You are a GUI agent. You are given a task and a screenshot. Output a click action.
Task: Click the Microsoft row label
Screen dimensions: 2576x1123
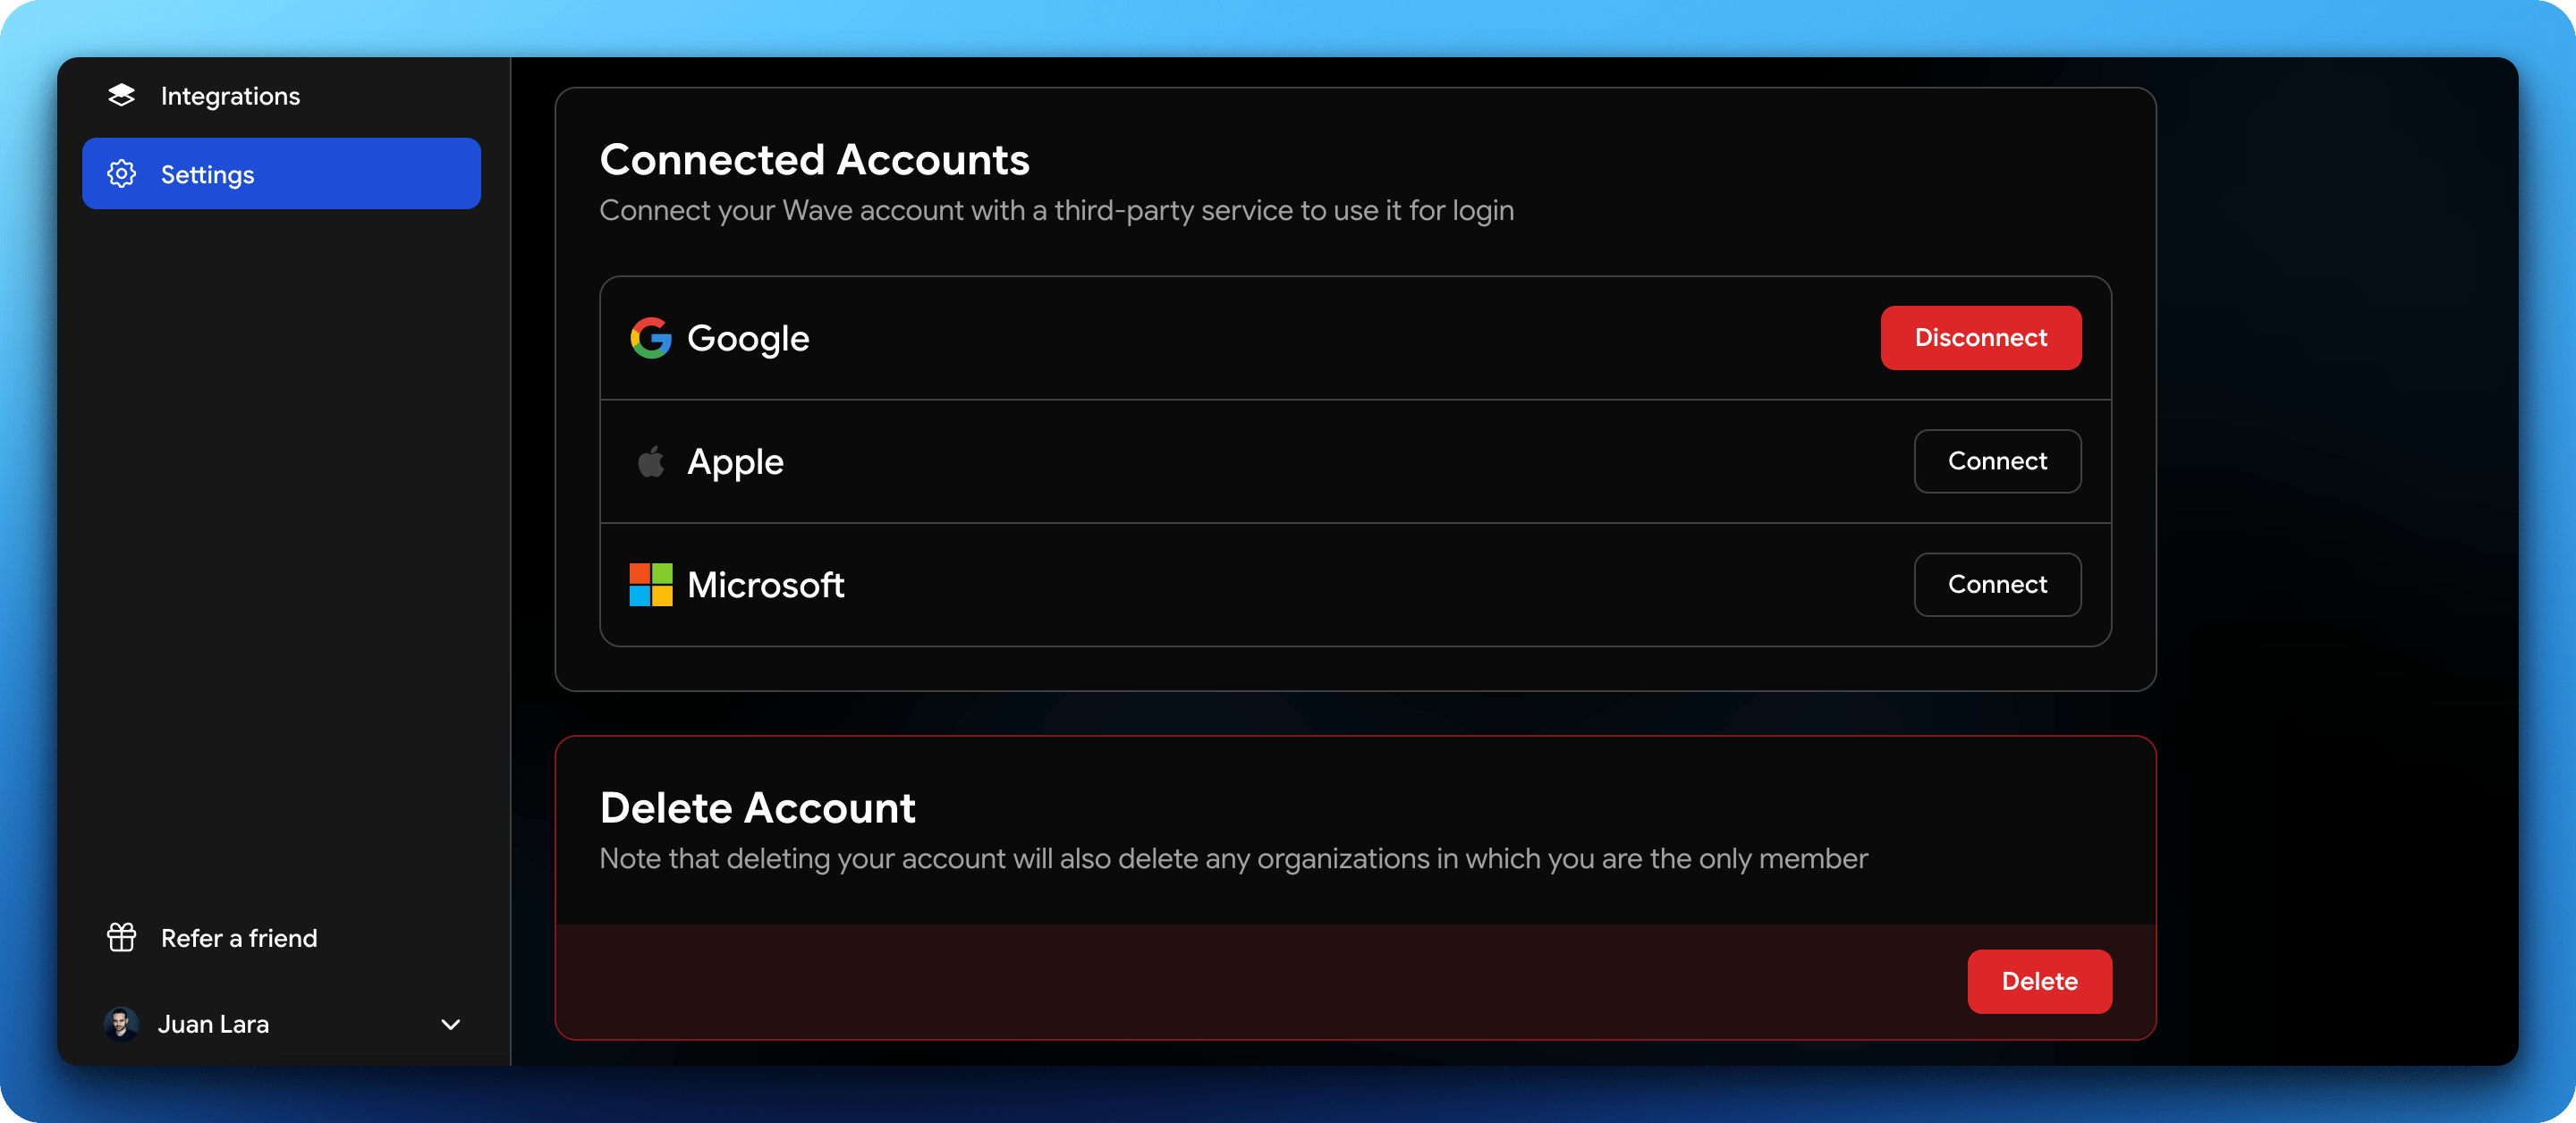point(766,585)
